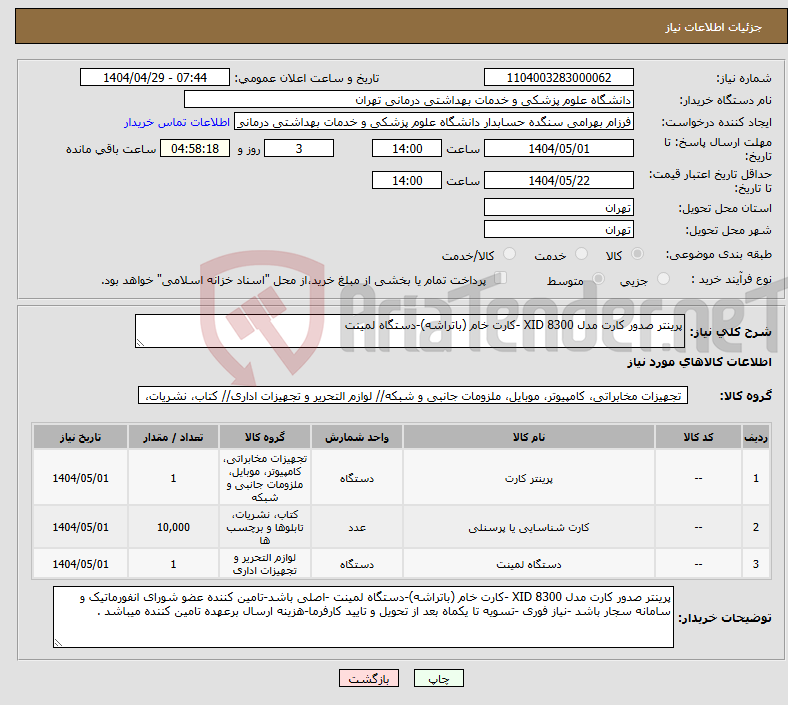Click the response deadline time 14:00 field
The height and width of the screenshot is (705, 788).
point(407,148)
